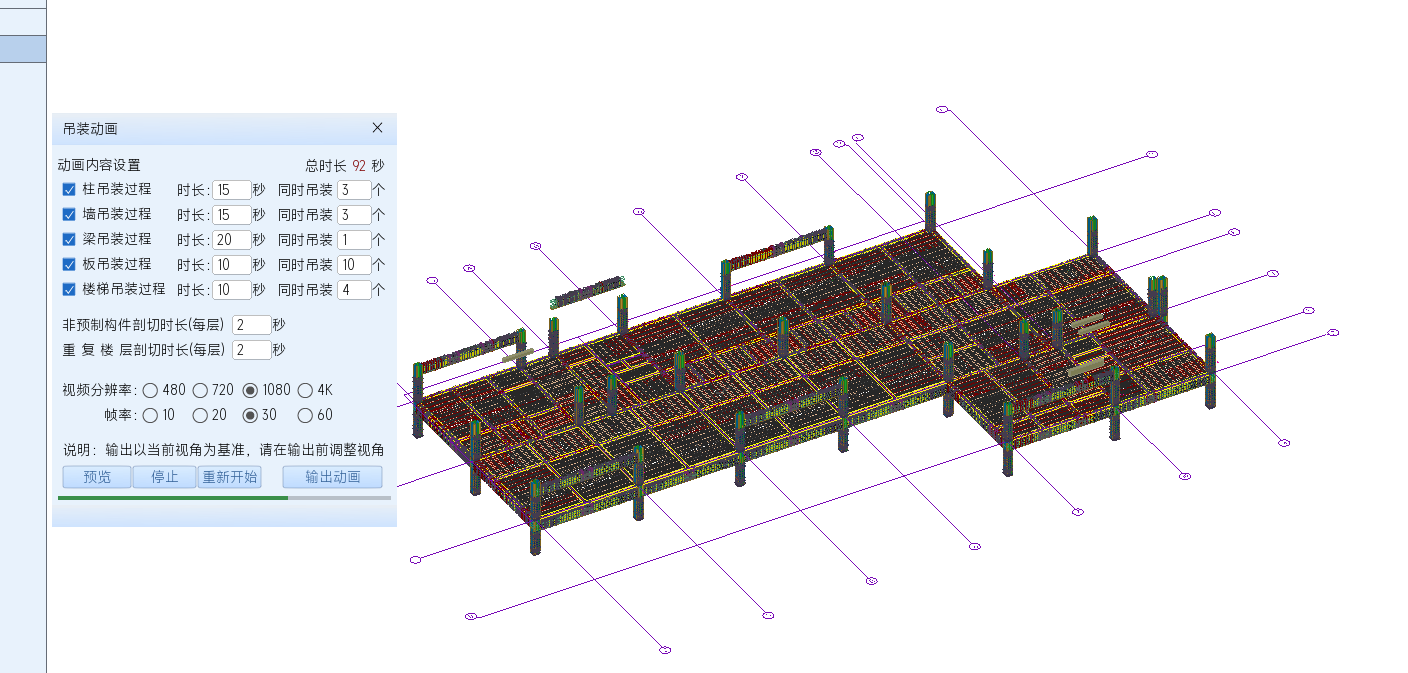Click the 预览 button
The height and width of the screenshot is (673, 1408).
coord(97,477)
